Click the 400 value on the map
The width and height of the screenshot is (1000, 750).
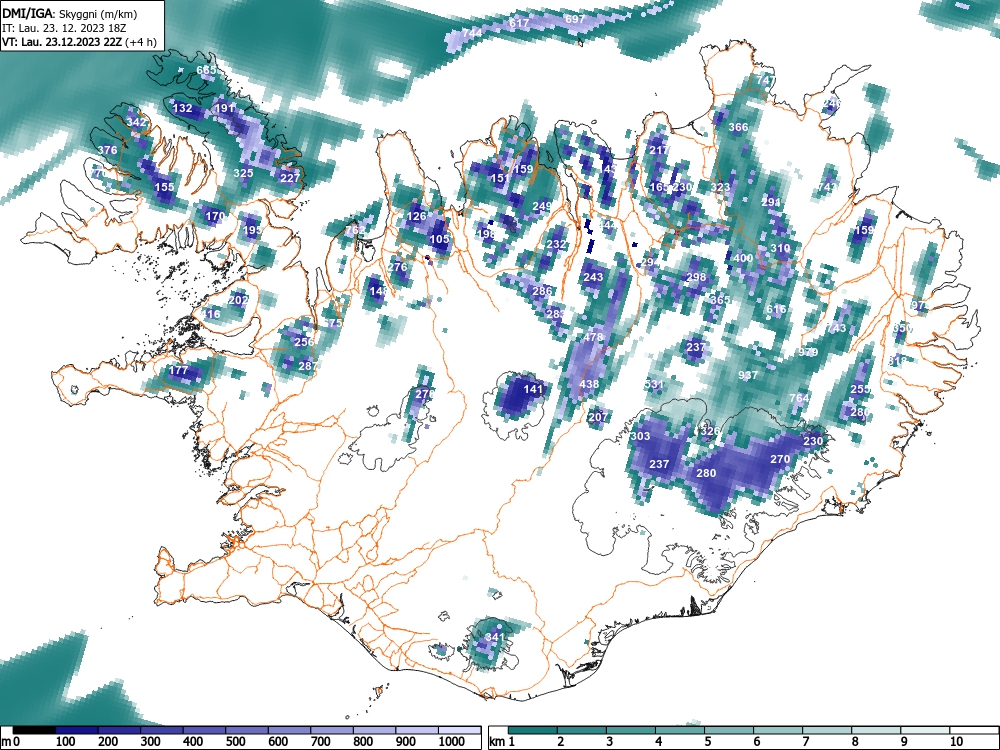[x=743, y=258]
